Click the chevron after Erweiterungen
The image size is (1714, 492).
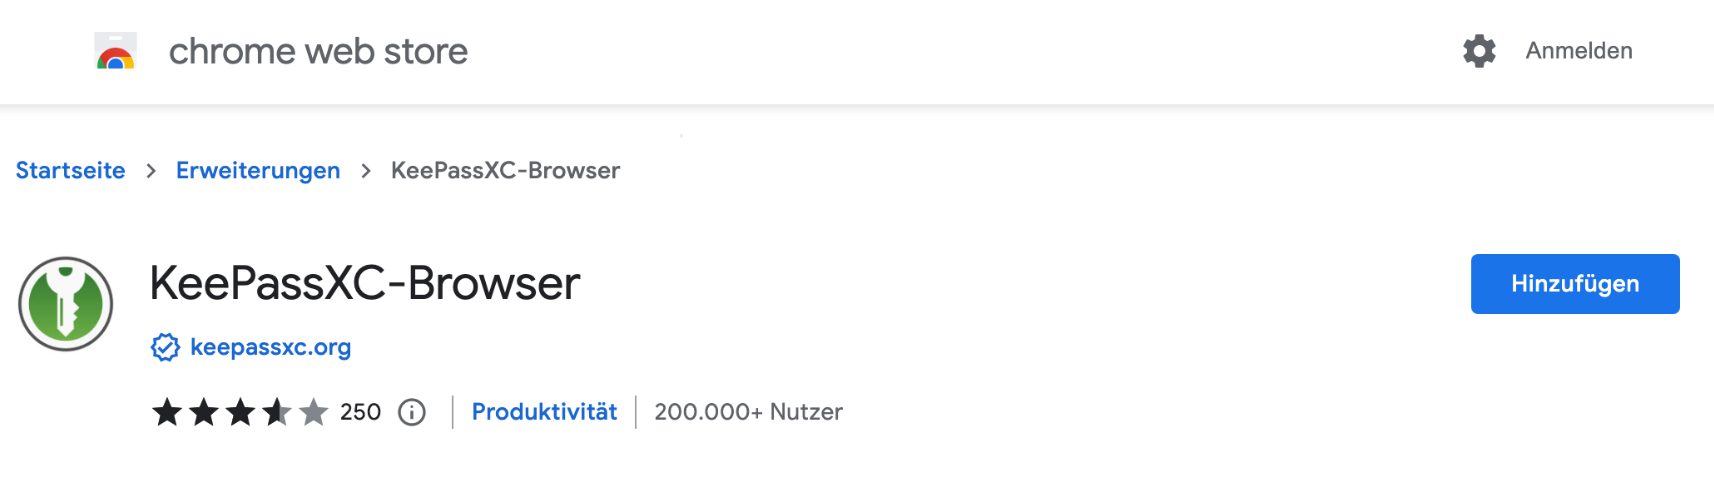366,171
